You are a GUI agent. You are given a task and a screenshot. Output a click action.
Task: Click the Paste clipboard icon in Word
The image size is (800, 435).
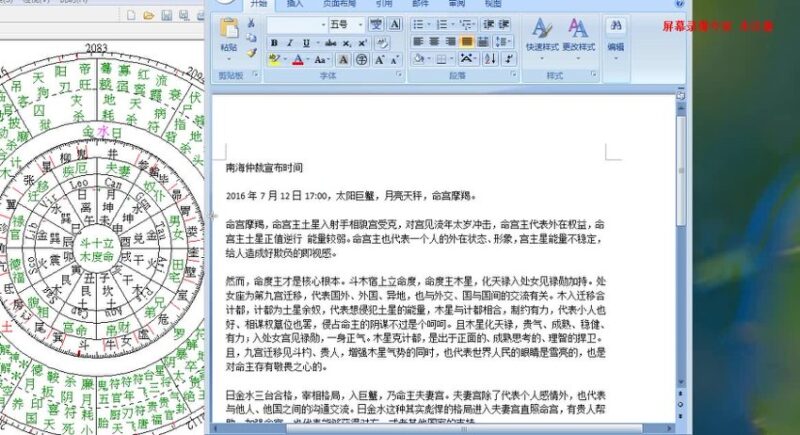click(x=229, y=28)
